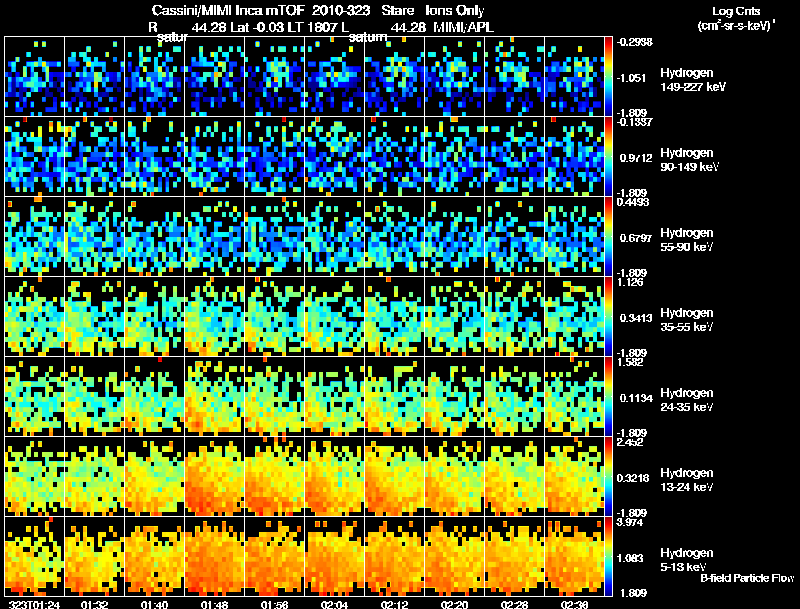Click the color bar beside Hydrogen 24-35 keV
The image size is (800, 609).
tap(608, 397)
